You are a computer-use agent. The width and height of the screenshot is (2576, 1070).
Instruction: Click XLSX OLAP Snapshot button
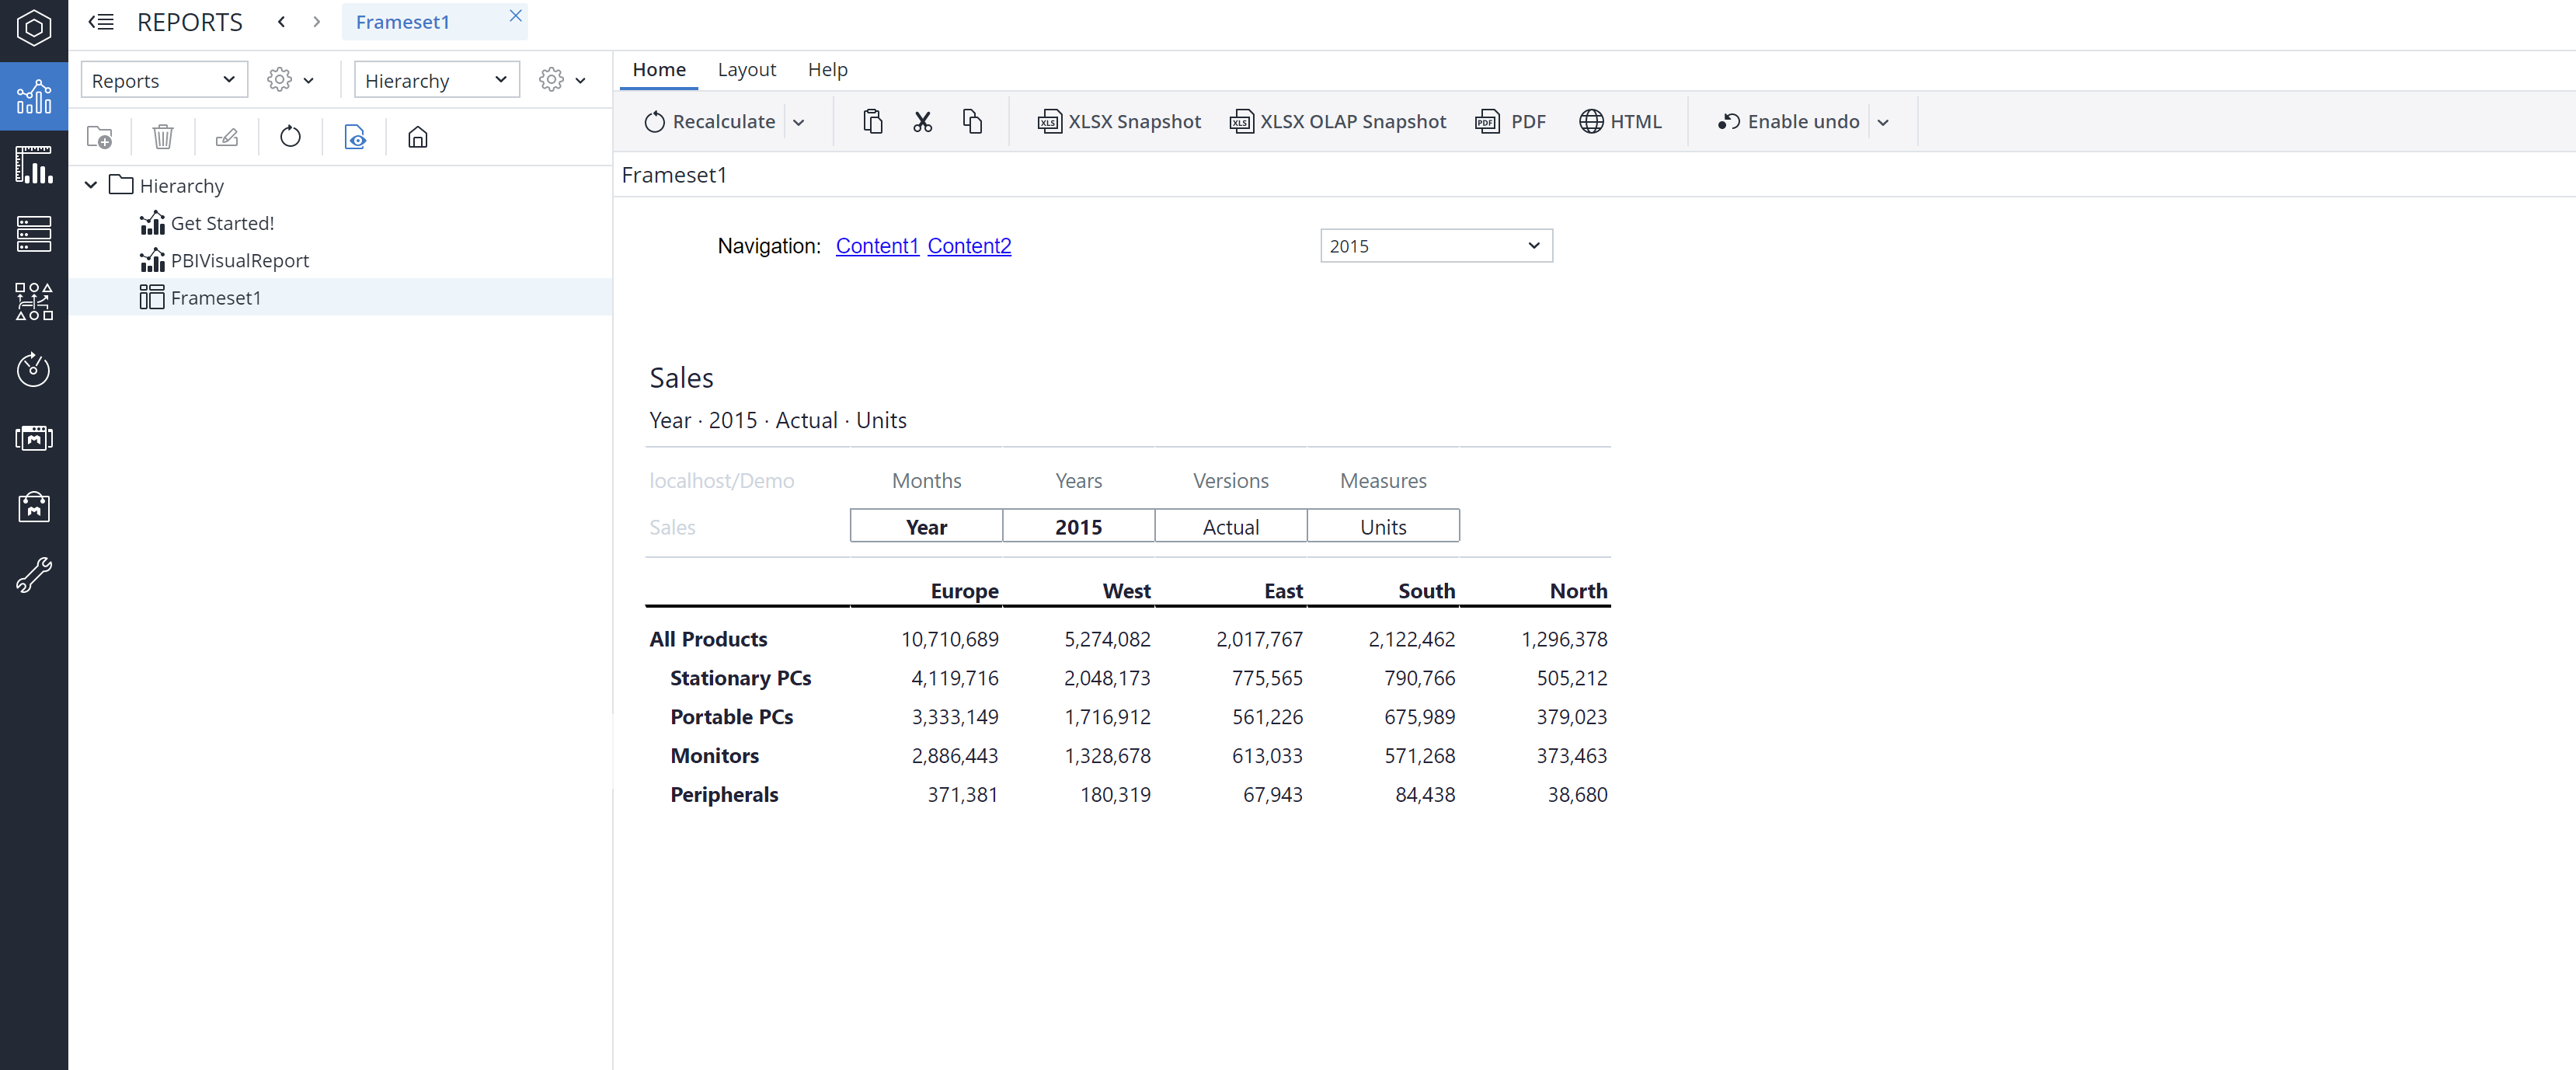[x=1338, y=122]
